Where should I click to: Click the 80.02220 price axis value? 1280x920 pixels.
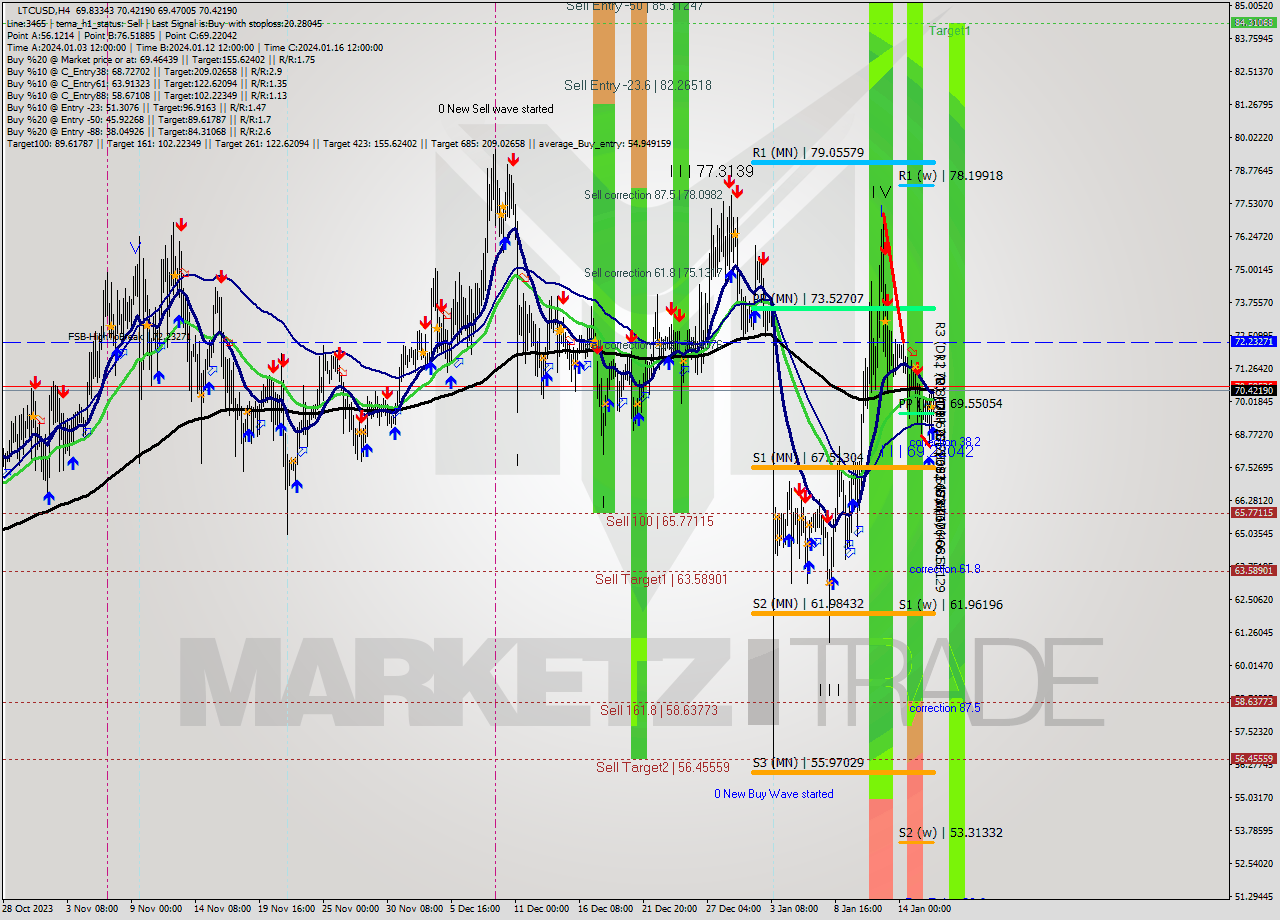click(1253, 138)
